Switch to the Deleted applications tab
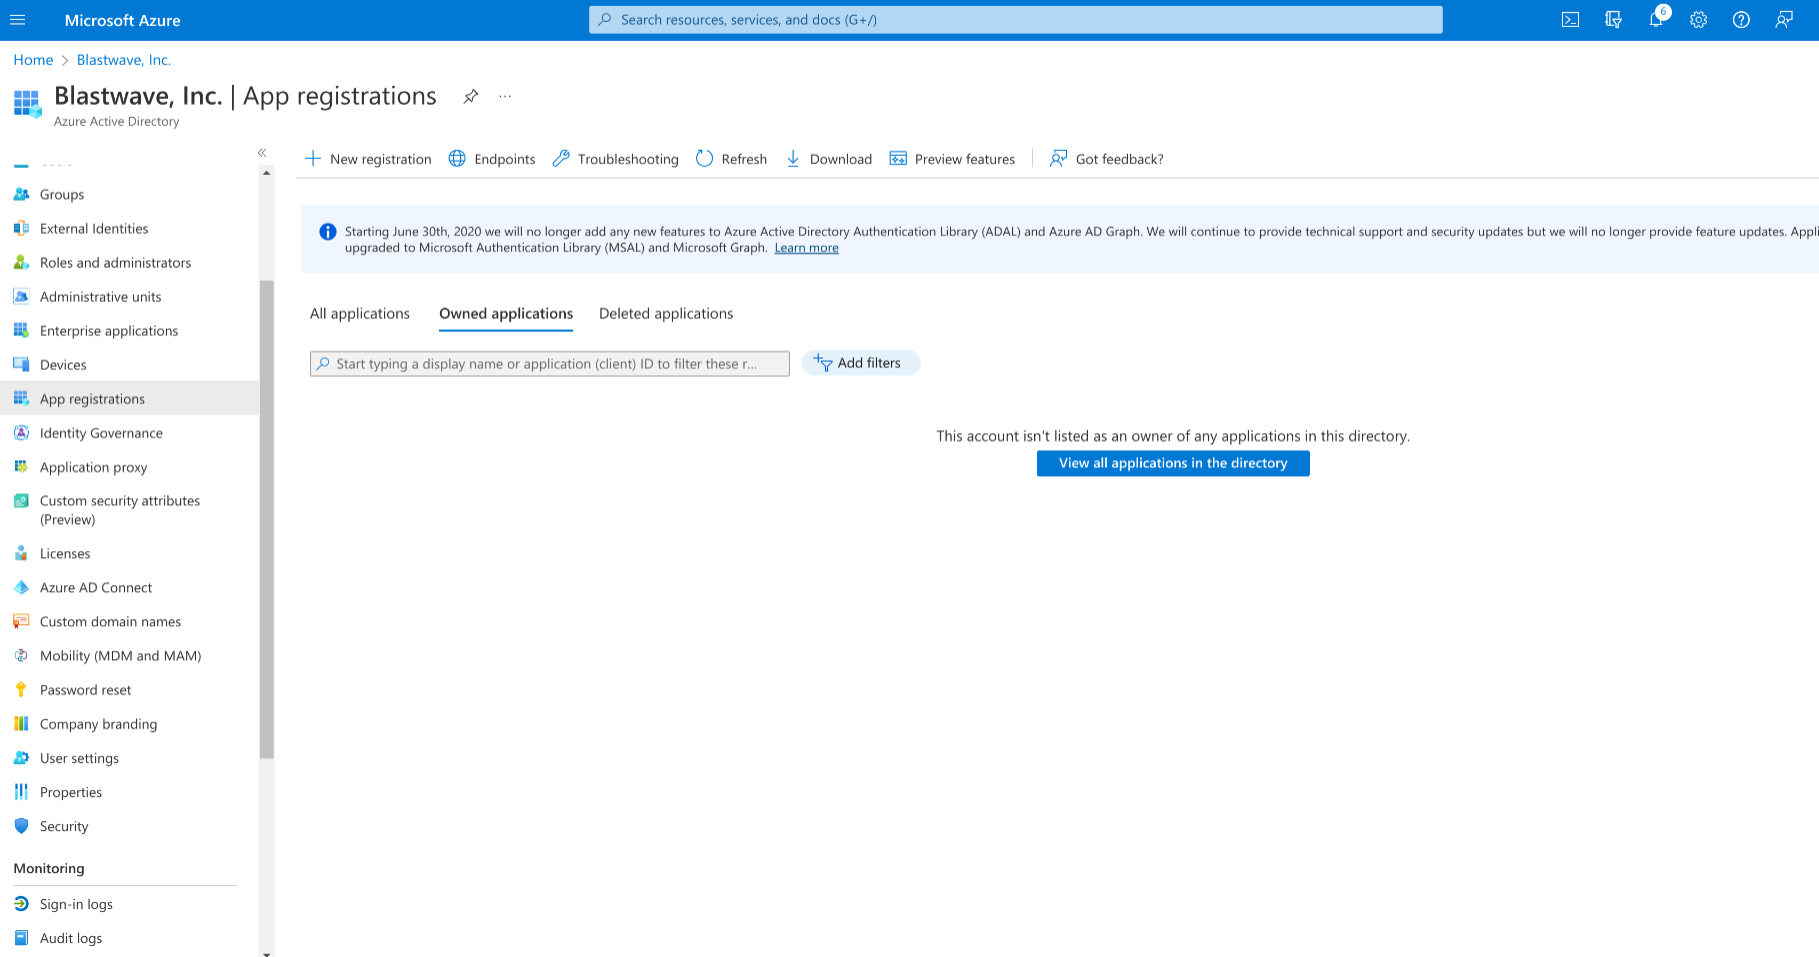1819x957 pixels. tap(666, 314)
